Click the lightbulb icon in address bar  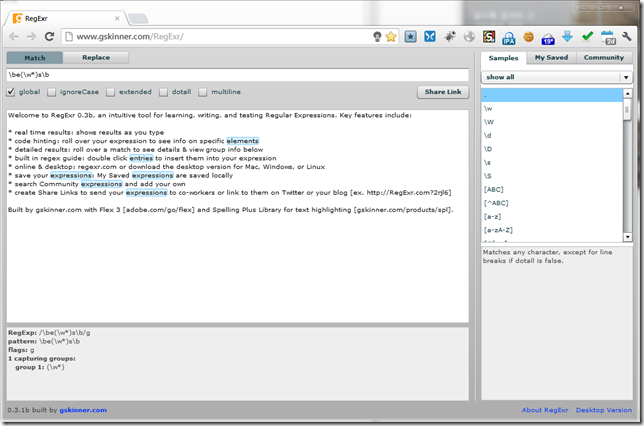point(377,37)
